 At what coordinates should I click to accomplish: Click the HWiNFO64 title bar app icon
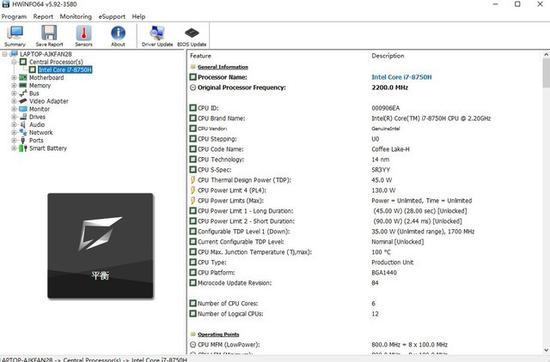[x=5, y=4]
